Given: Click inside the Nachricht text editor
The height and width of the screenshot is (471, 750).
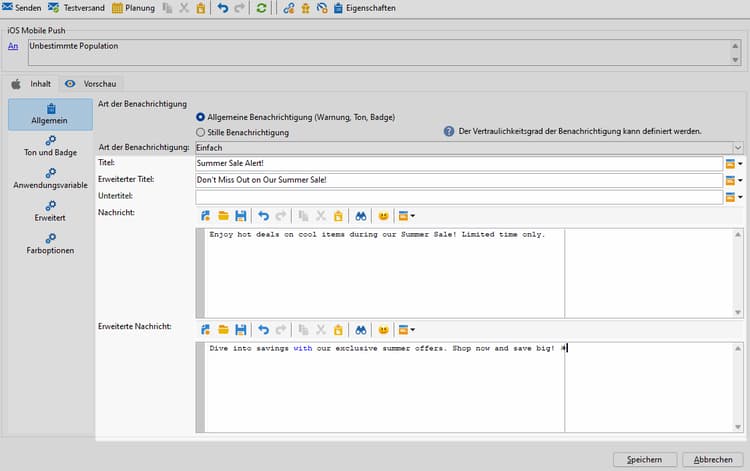Looking at the screenshot, I should click(469, 273).
